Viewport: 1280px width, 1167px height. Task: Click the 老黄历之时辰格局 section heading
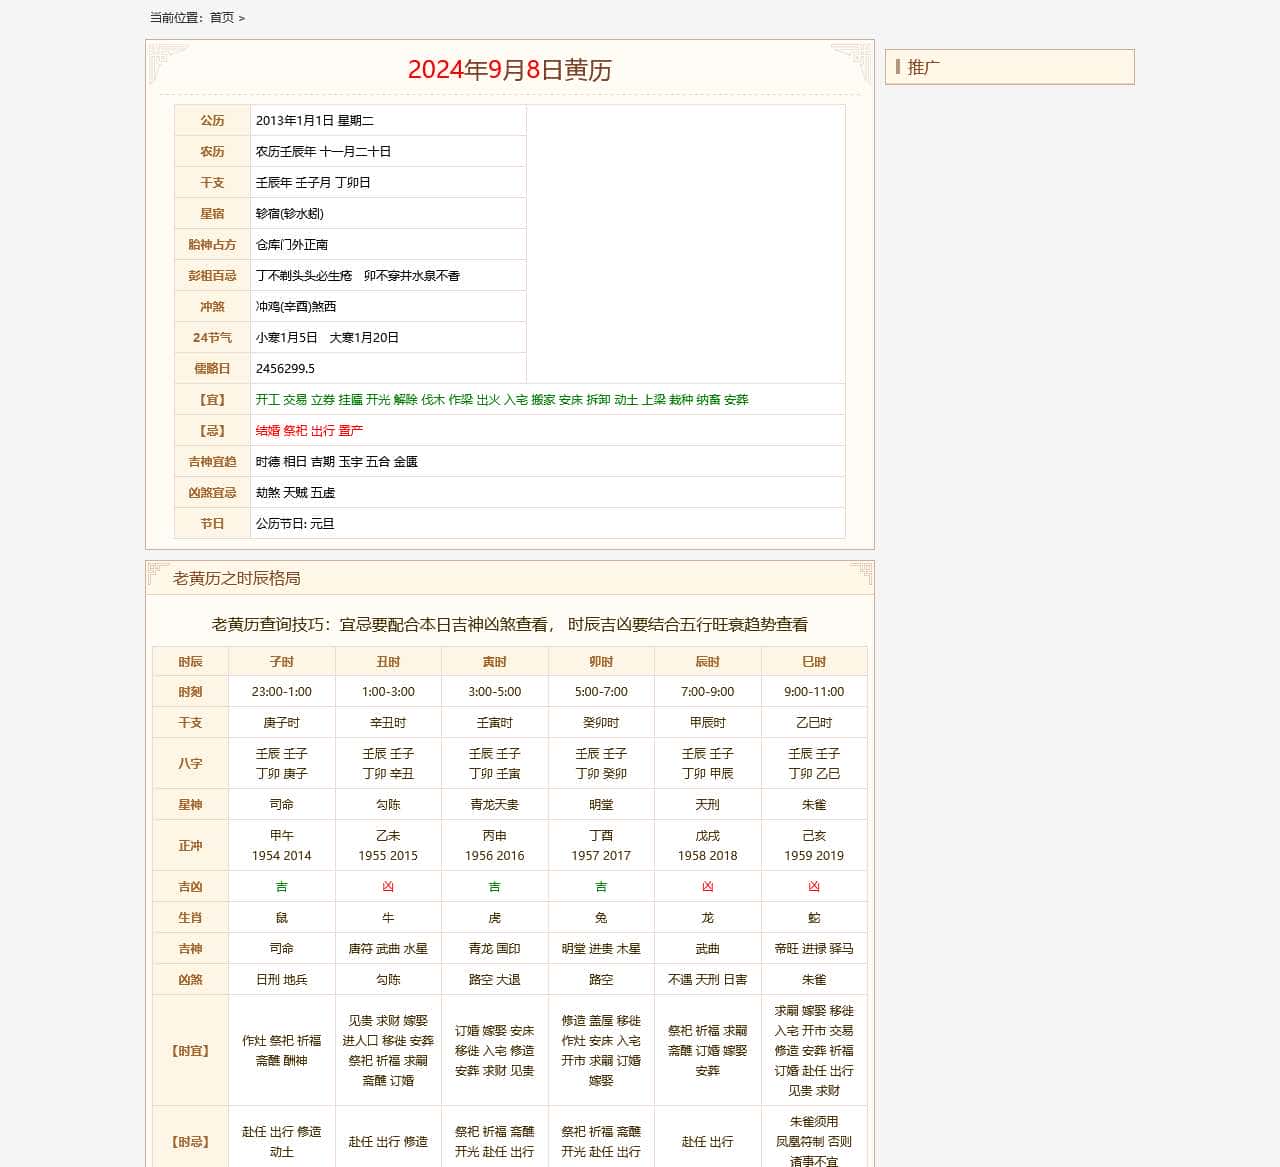point(236,579)
